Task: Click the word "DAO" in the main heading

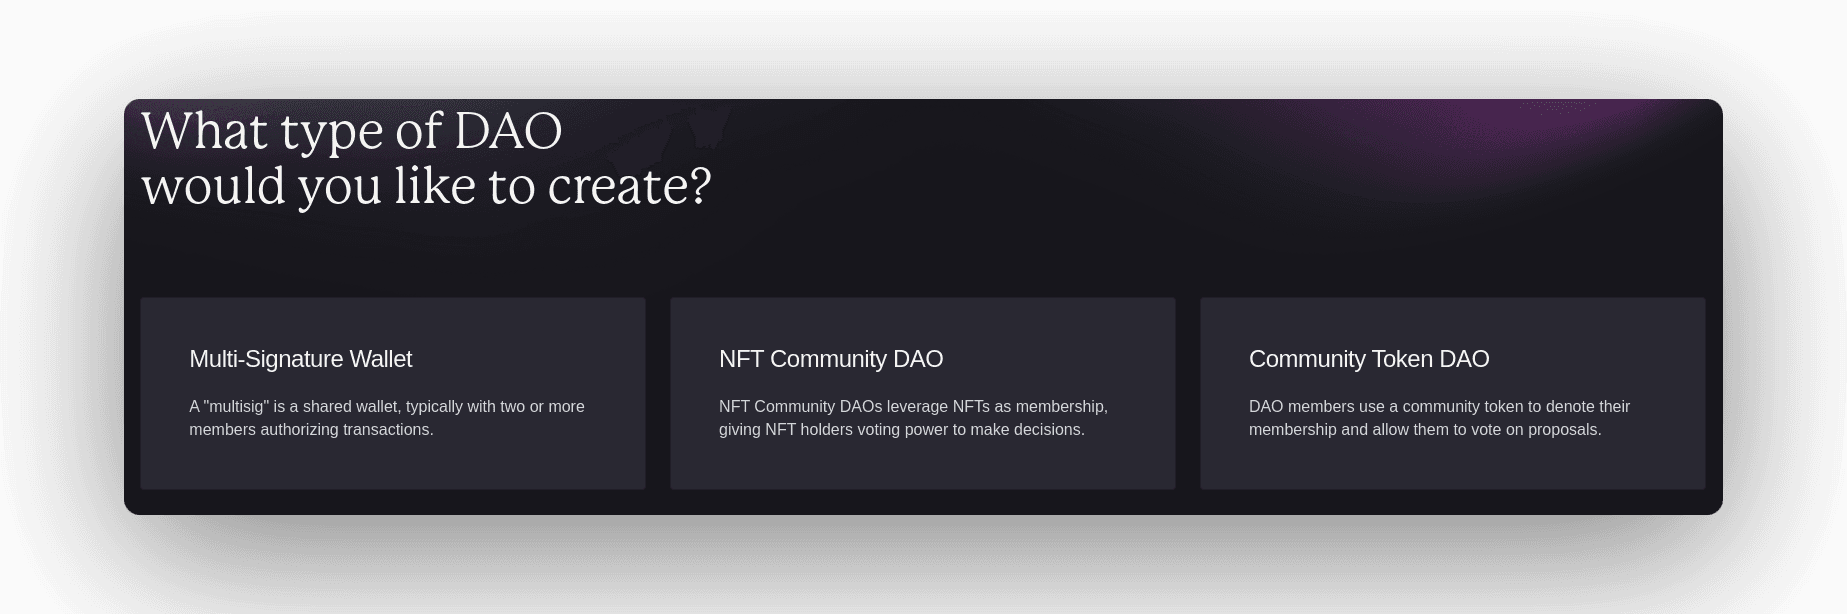Action: pyautogui.click(x=508, y=131)
